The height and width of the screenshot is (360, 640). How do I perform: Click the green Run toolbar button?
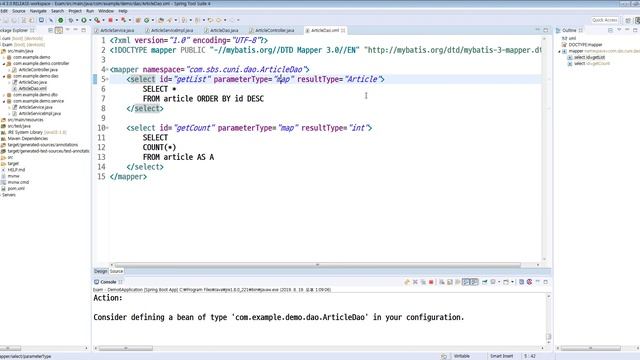84,20
